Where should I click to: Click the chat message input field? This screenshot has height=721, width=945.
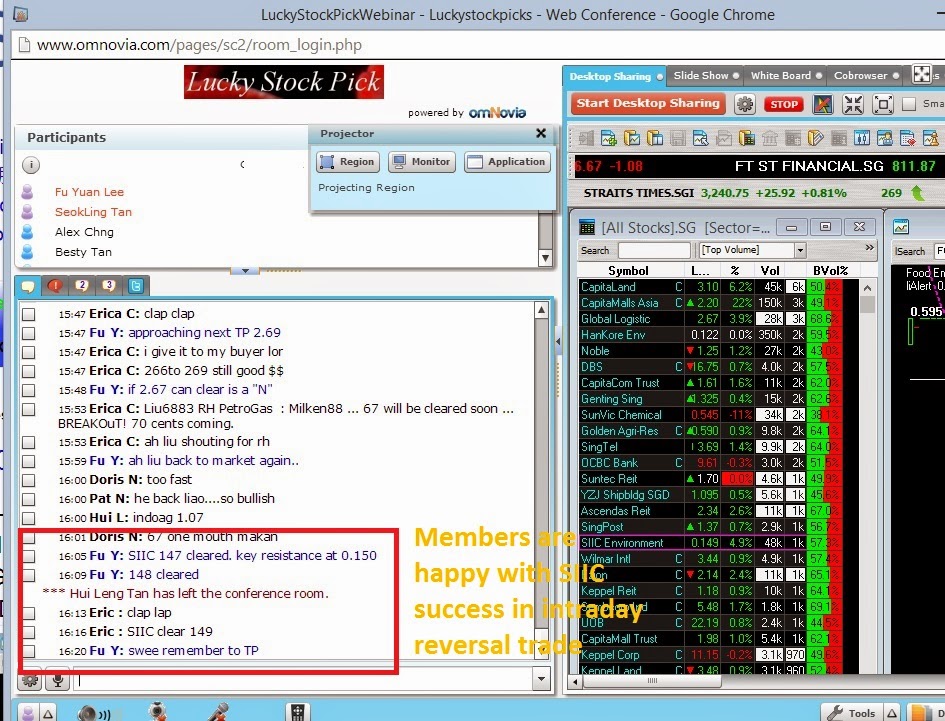click(x=303, y=681)
